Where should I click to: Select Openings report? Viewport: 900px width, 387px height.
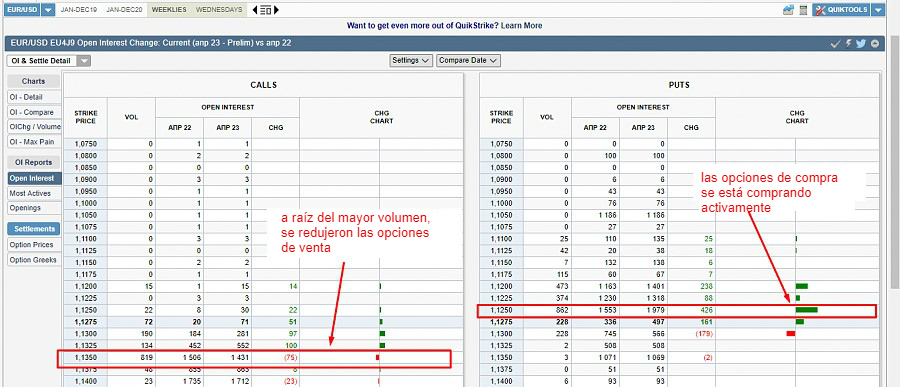tap(33, 208)
